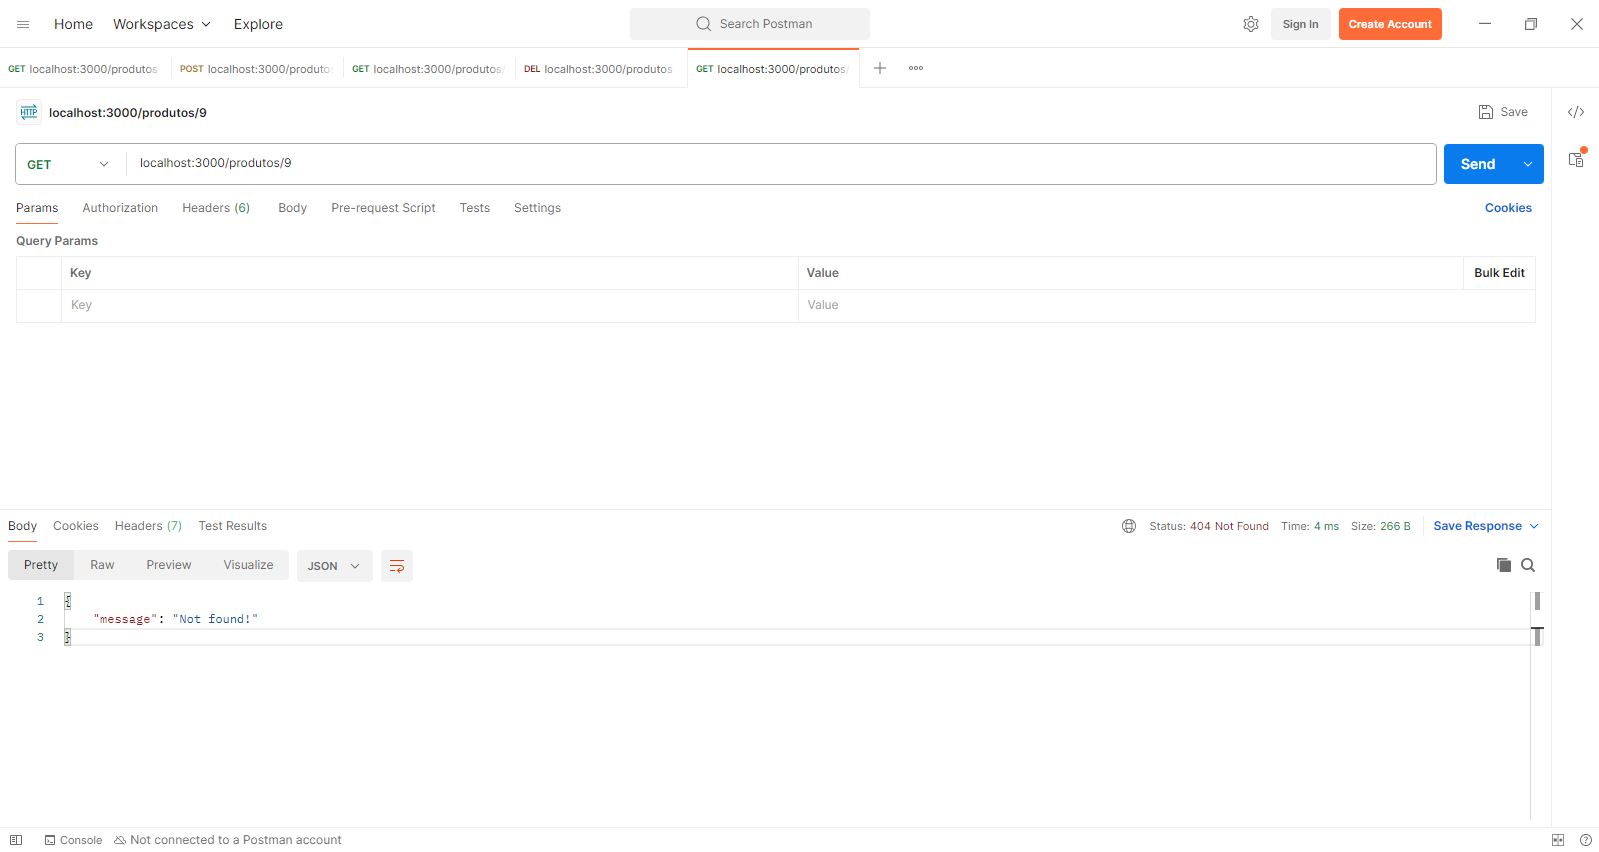Click Create Account
1599x852 pixels.
(1390, 24)
